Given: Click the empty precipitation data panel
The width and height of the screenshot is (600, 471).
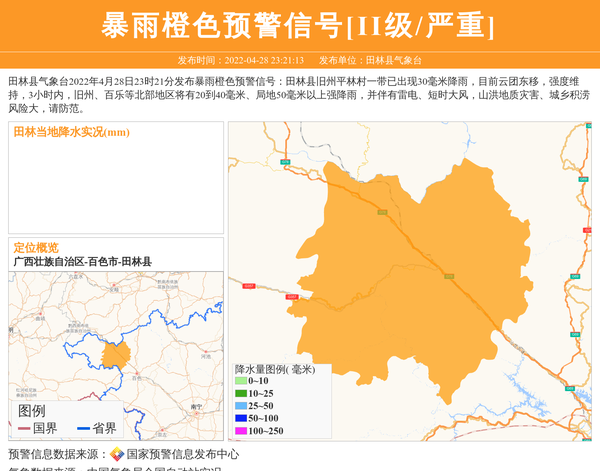Looking at the screenshot, I should pos(116,188).
